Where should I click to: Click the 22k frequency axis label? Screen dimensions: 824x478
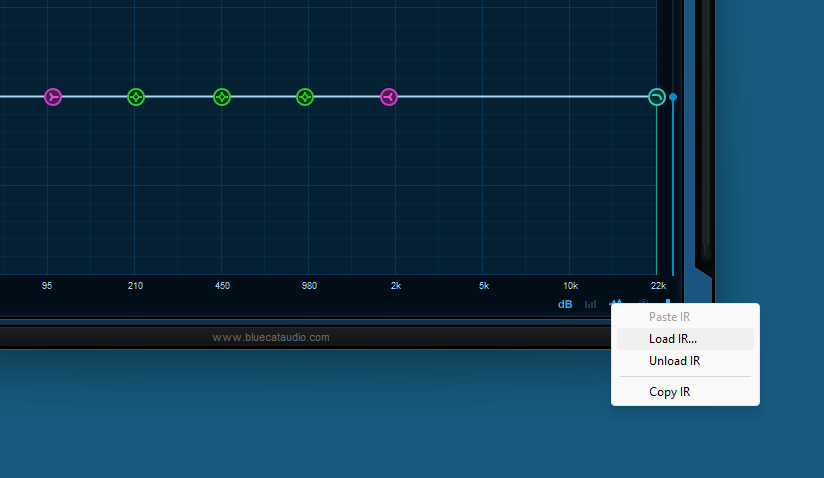coord(658,286)
